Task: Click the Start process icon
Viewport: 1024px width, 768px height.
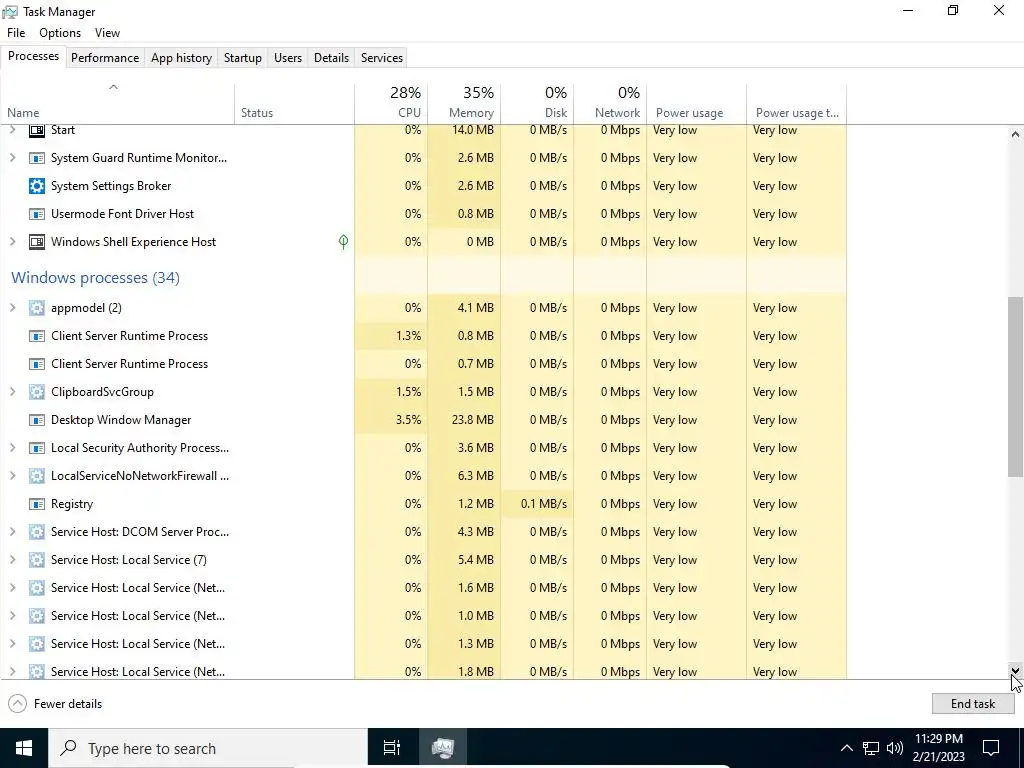Action: click(37, 130)
